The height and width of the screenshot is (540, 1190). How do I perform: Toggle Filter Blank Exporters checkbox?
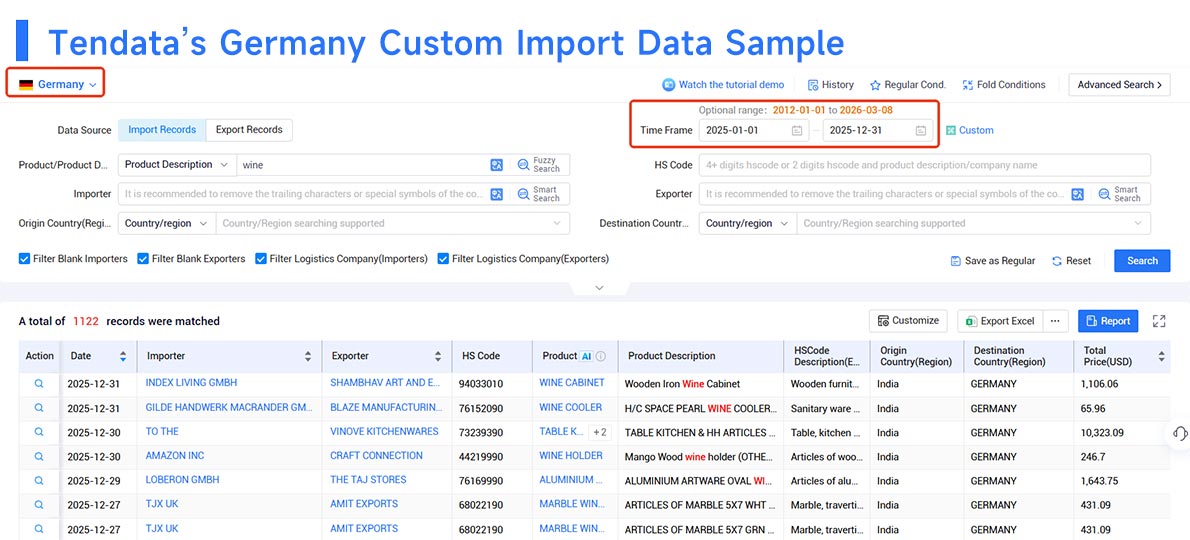(x=143, y=259)
